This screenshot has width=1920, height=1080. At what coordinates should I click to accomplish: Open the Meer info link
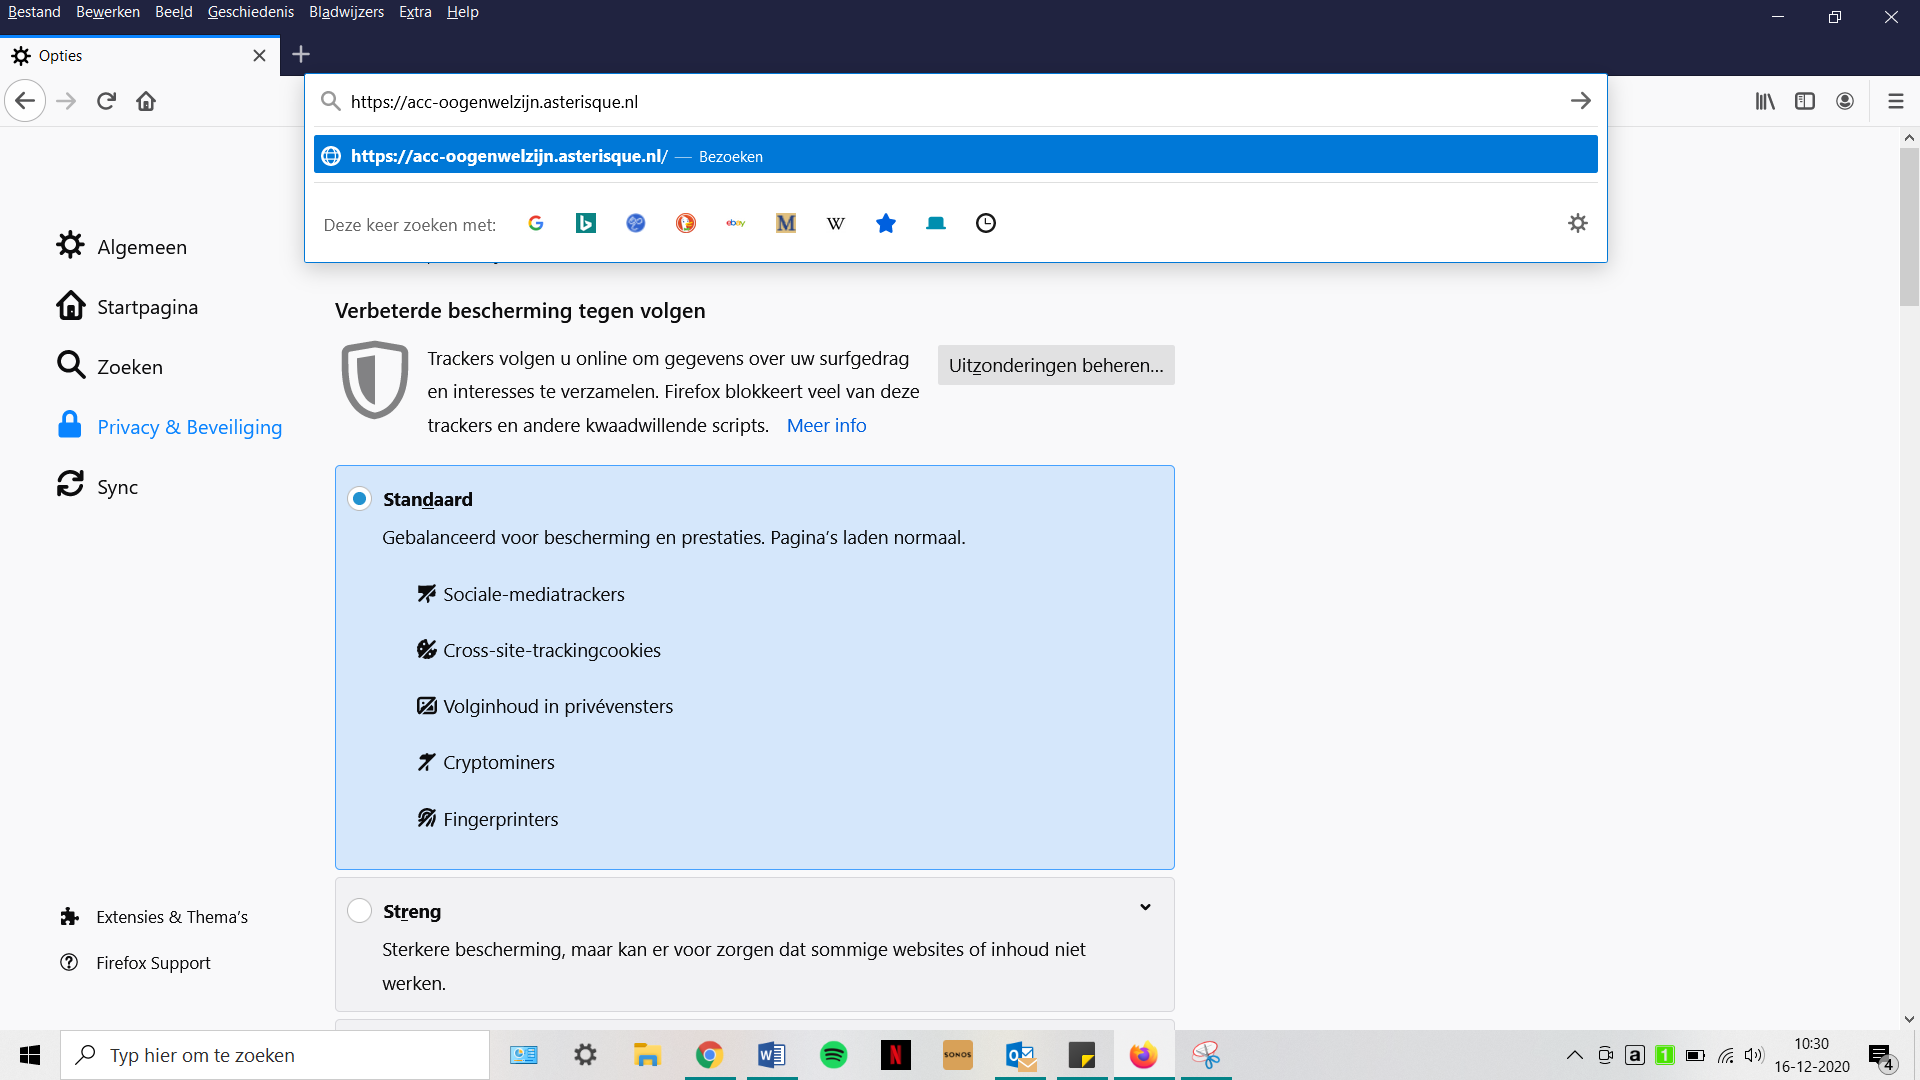click(826, 425)
